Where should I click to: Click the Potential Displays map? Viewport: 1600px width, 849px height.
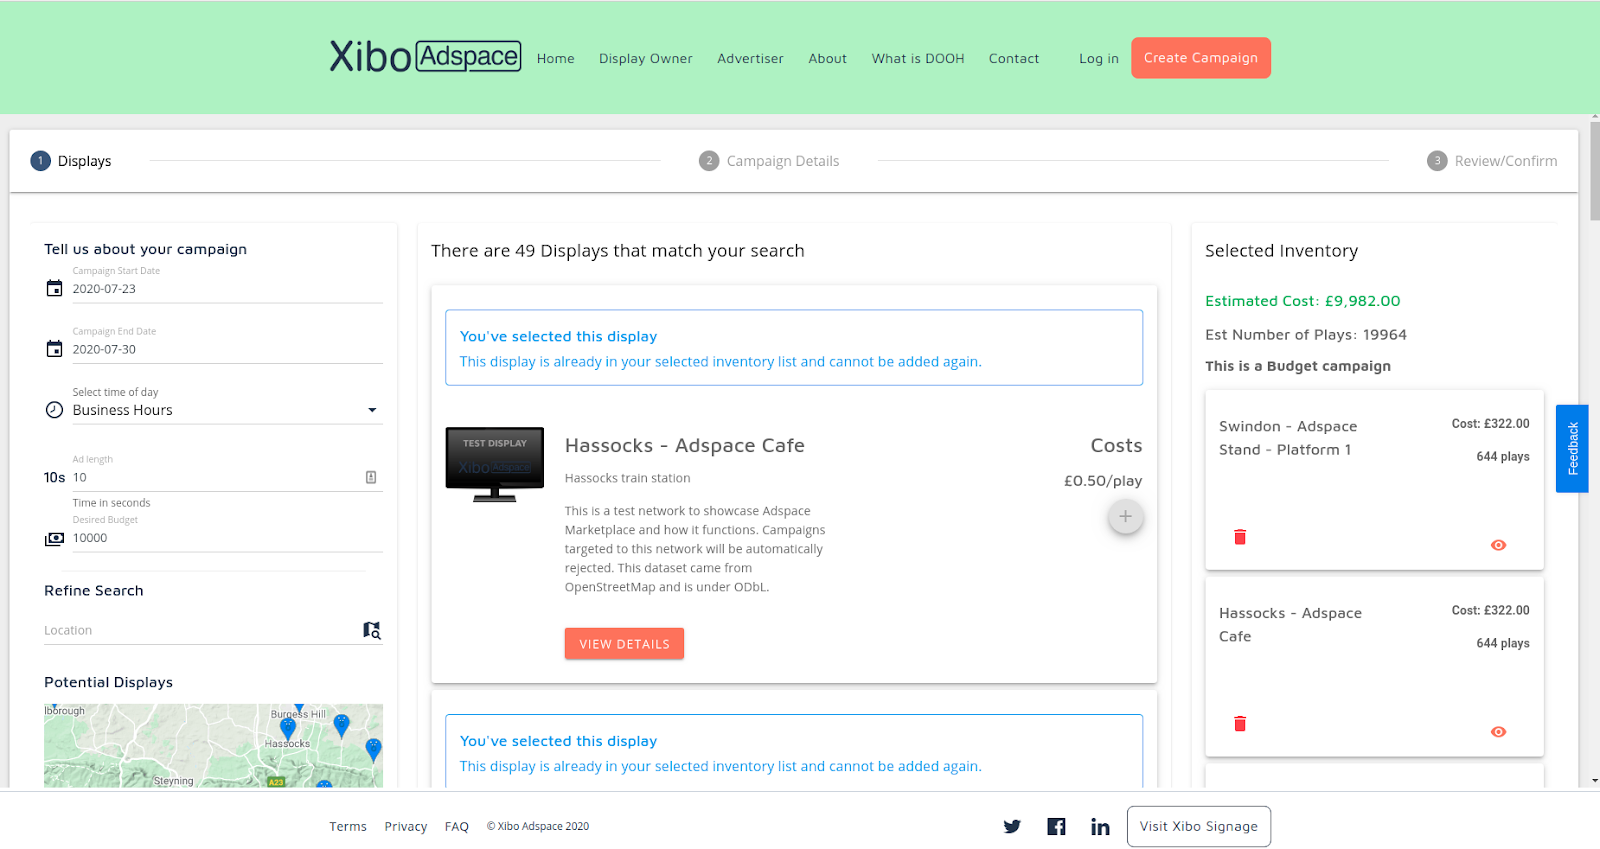(213, 745)
